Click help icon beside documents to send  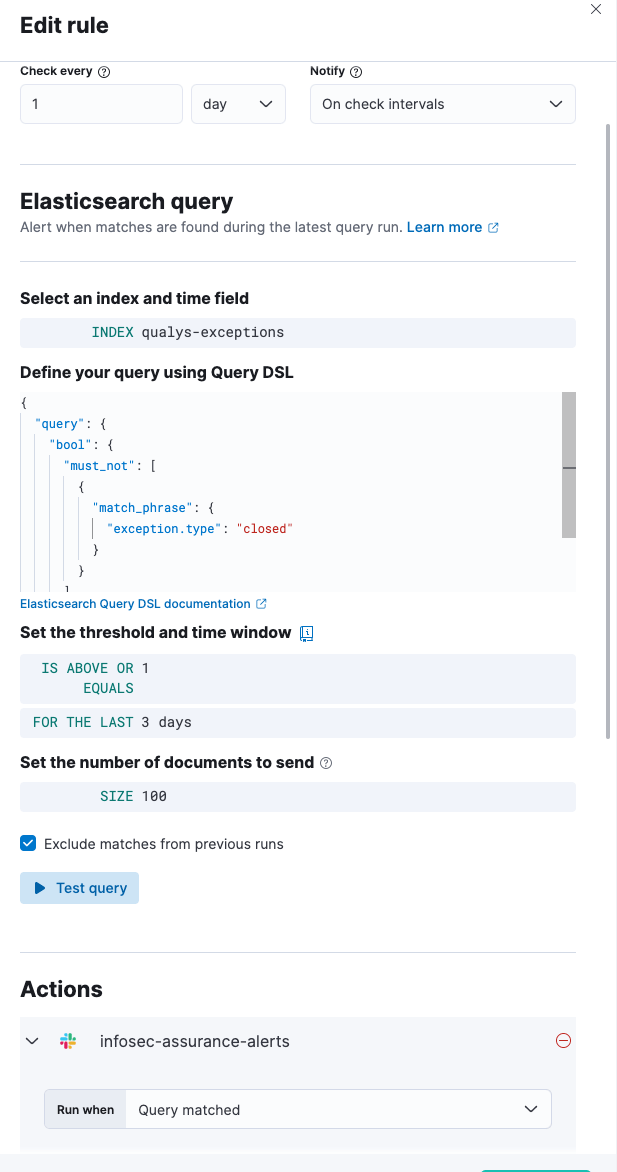325,762
